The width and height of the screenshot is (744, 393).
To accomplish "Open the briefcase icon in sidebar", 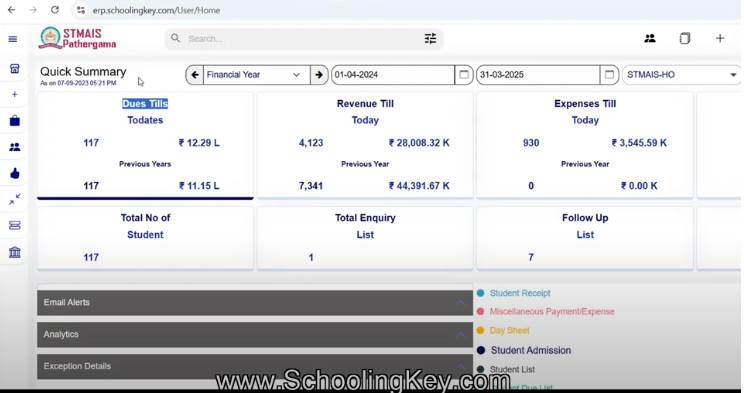I will tap(15, 121).
